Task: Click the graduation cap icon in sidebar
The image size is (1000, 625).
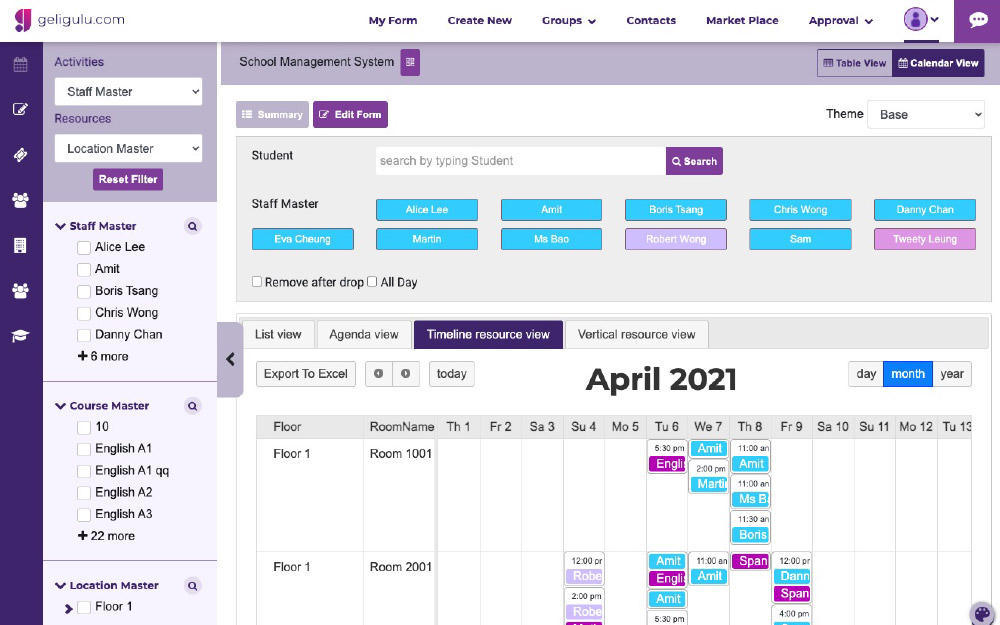Action: [x=20, y=336]
